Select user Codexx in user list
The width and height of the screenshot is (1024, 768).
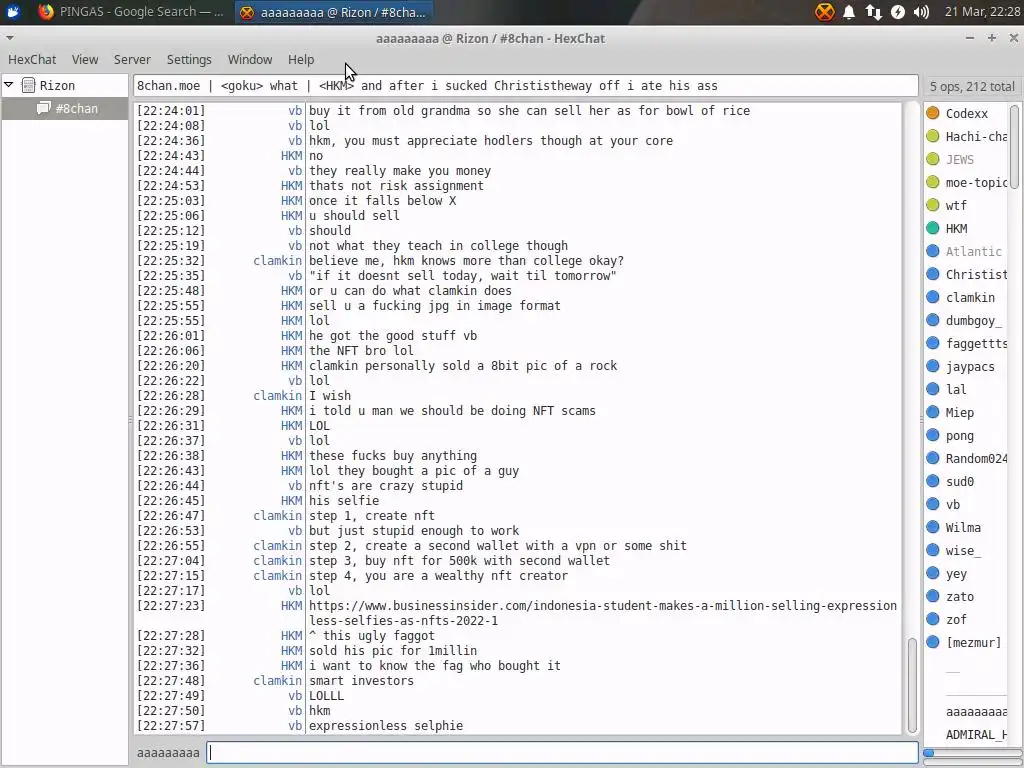(967, 114)
